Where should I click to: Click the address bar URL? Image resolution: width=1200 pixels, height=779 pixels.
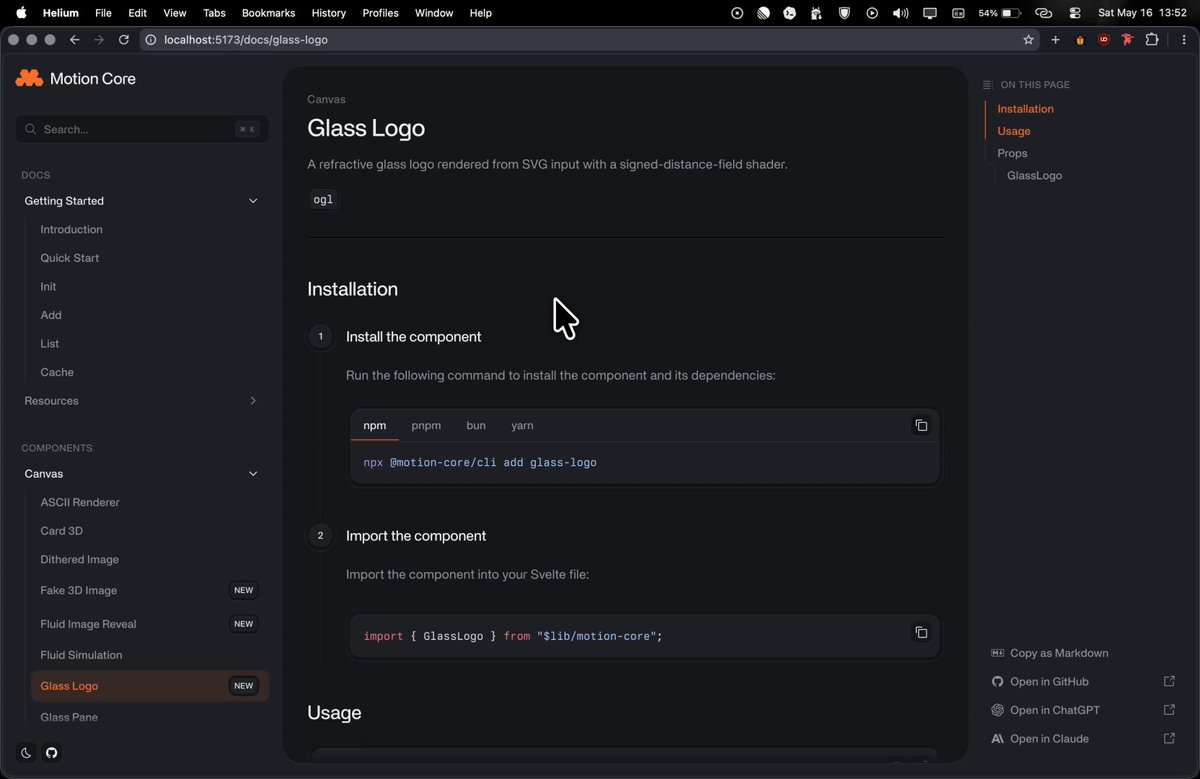[246, 40]
